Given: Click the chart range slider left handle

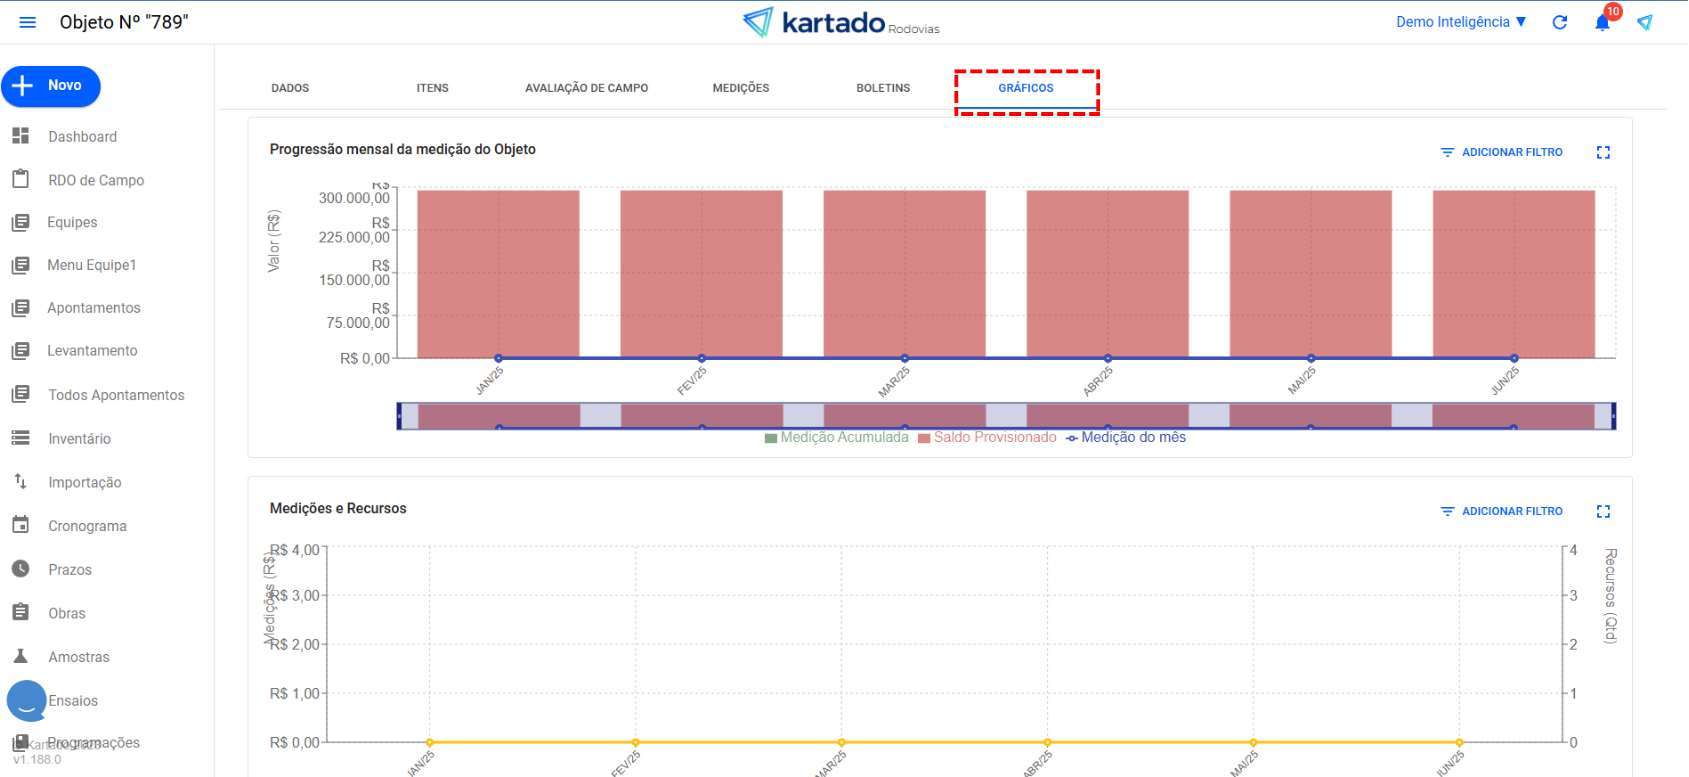Looking at the screenshot, I should [400, 416].
